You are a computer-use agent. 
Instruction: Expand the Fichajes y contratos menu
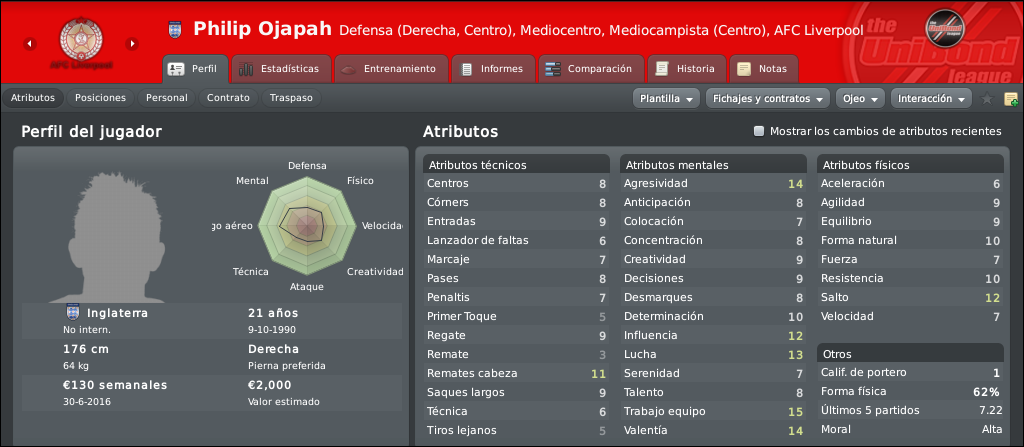768,99
